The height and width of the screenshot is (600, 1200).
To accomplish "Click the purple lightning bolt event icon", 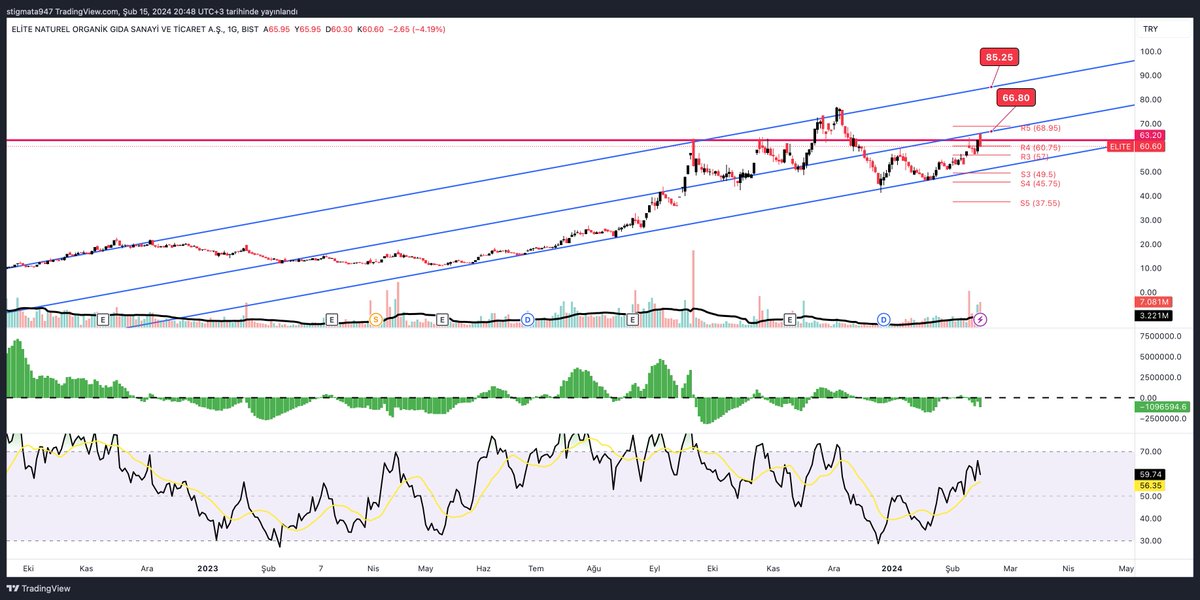I will click(981, 319).
